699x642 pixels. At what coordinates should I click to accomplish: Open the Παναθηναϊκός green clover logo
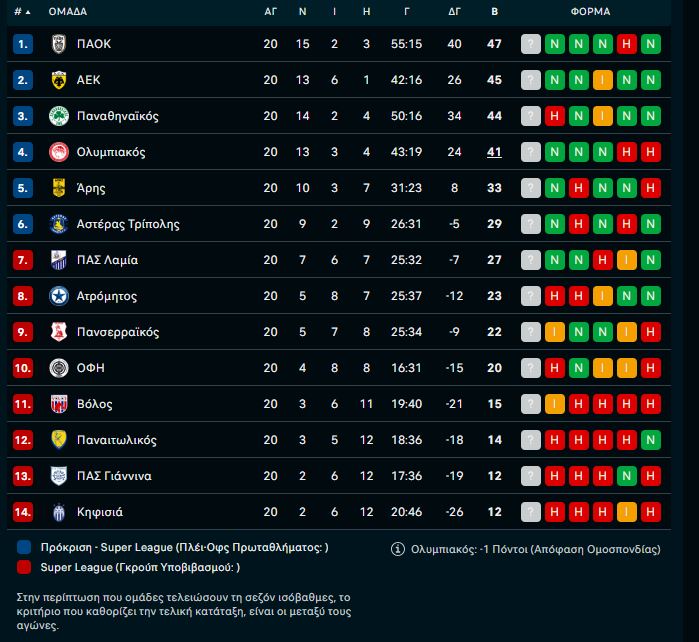(59, 116)
